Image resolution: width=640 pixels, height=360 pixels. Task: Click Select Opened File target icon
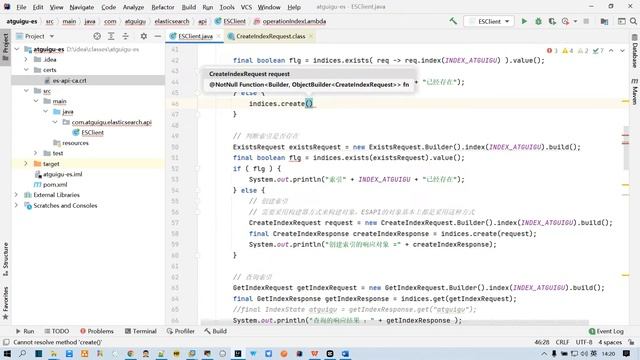pos(97,36)
